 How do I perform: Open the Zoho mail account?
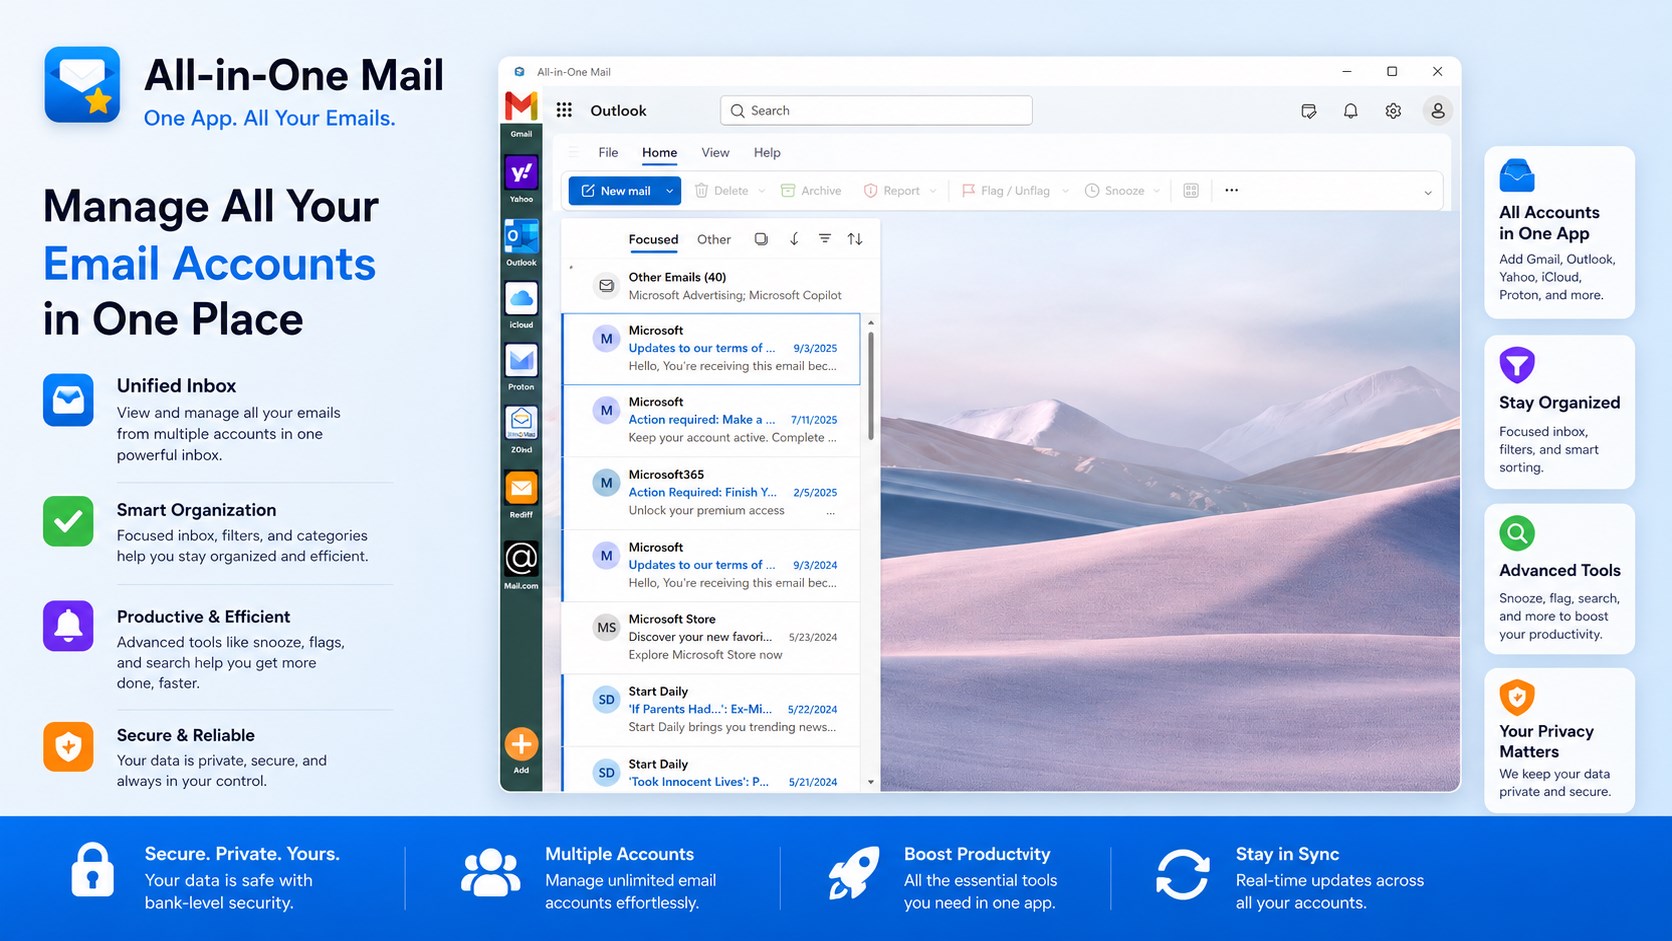tap(521, 423)
